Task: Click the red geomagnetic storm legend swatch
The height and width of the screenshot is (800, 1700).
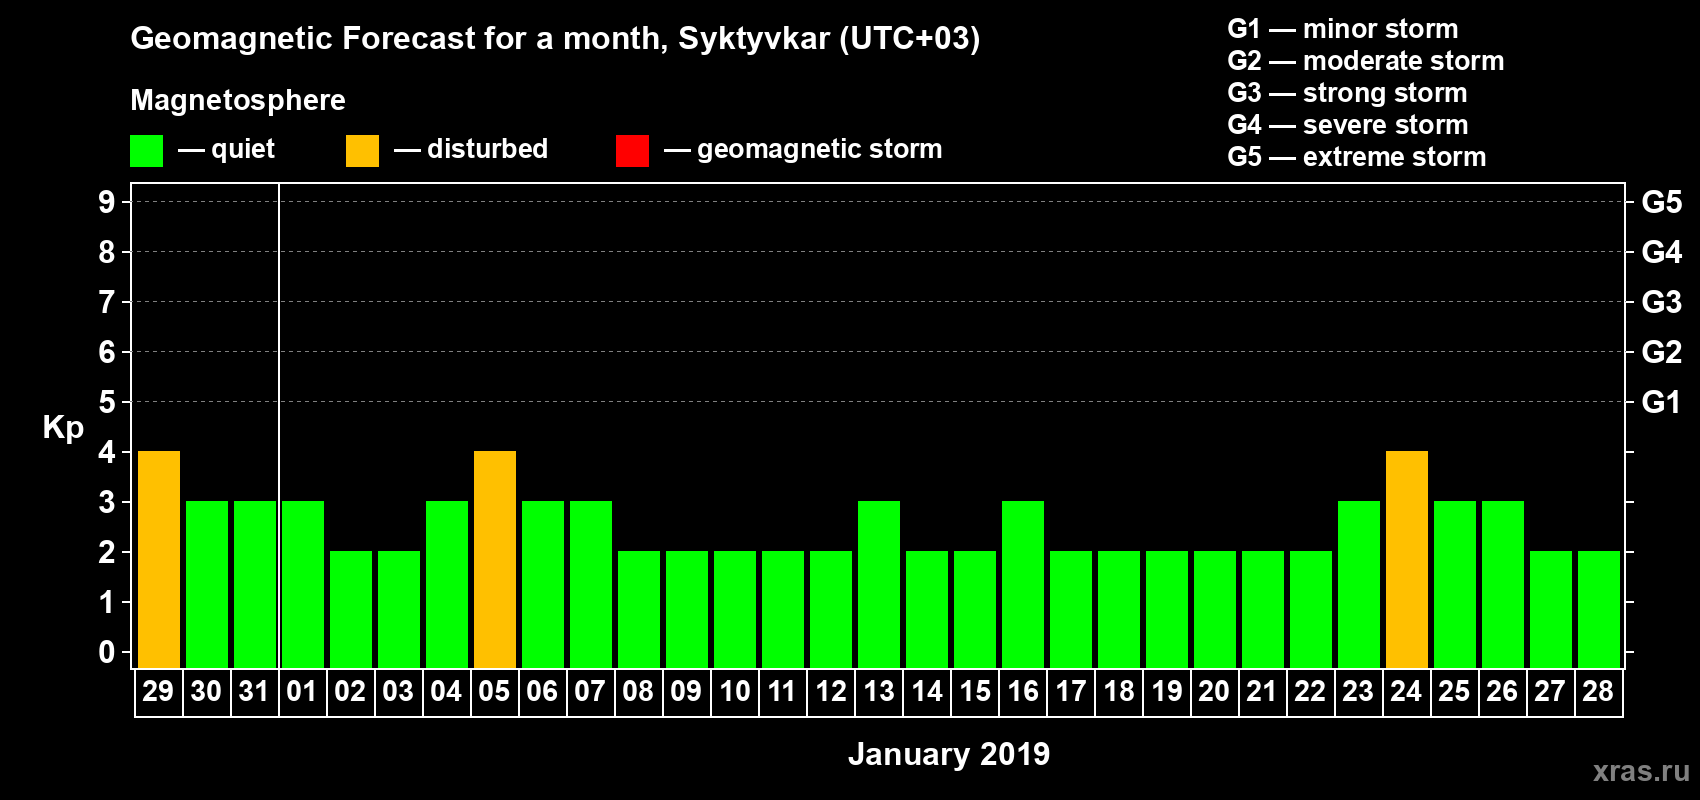Action: point(632,151)
